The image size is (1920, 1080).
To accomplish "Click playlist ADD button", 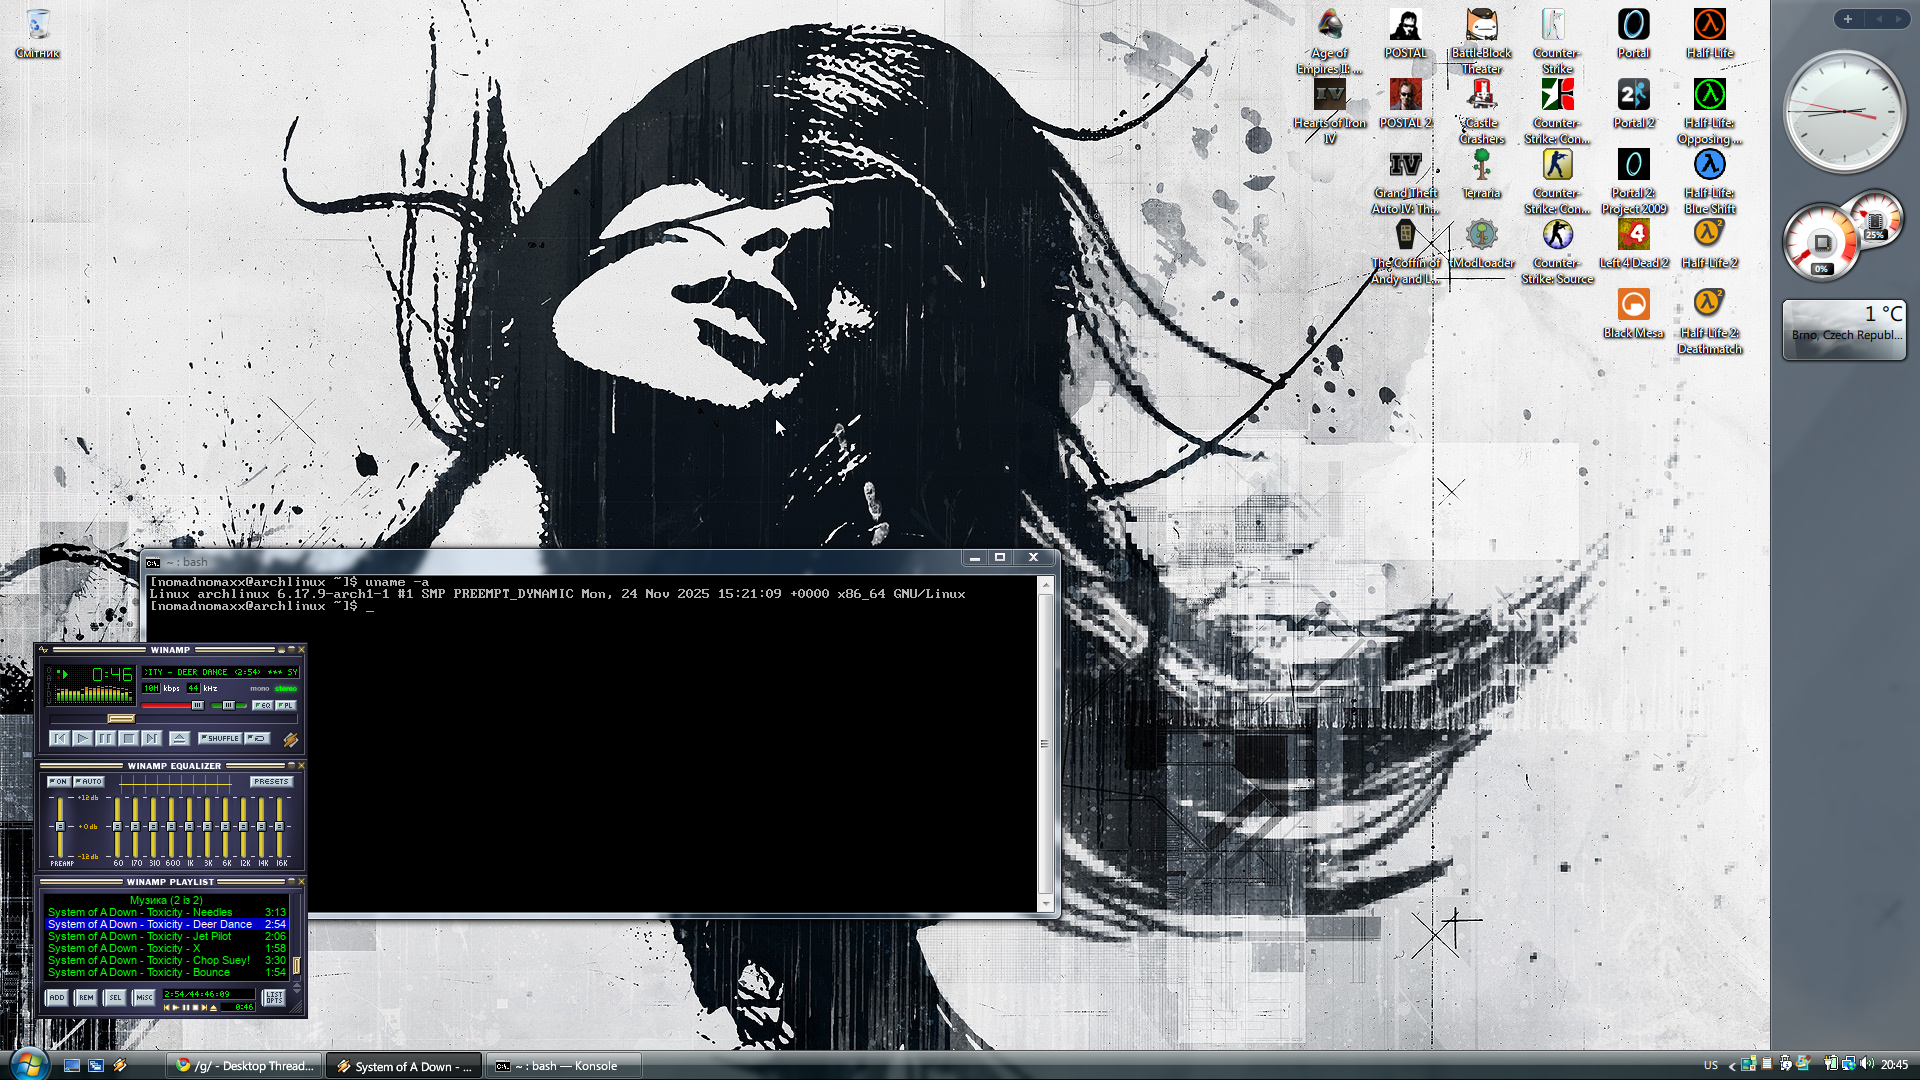I will point(57,998).
